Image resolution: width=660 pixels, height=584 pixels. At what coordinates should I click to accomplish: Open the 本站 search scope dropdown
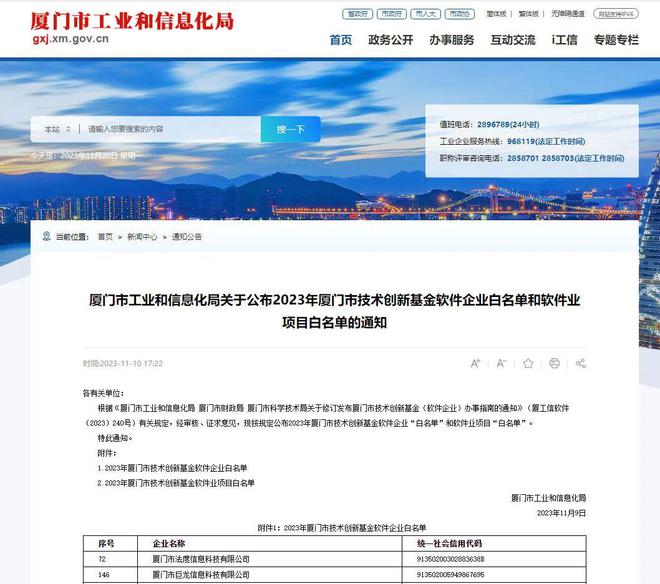(x=56, y=129)
